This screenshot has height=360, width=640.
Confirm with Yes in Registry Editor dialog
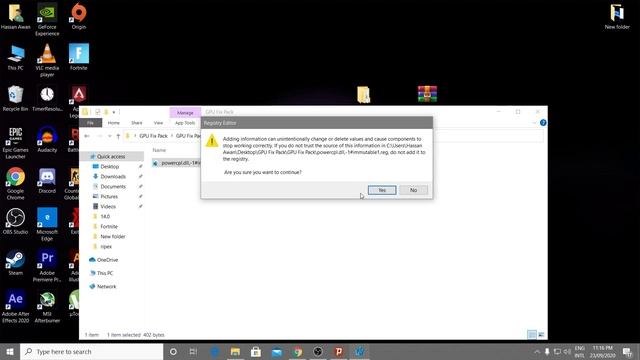tap(382, 190)
